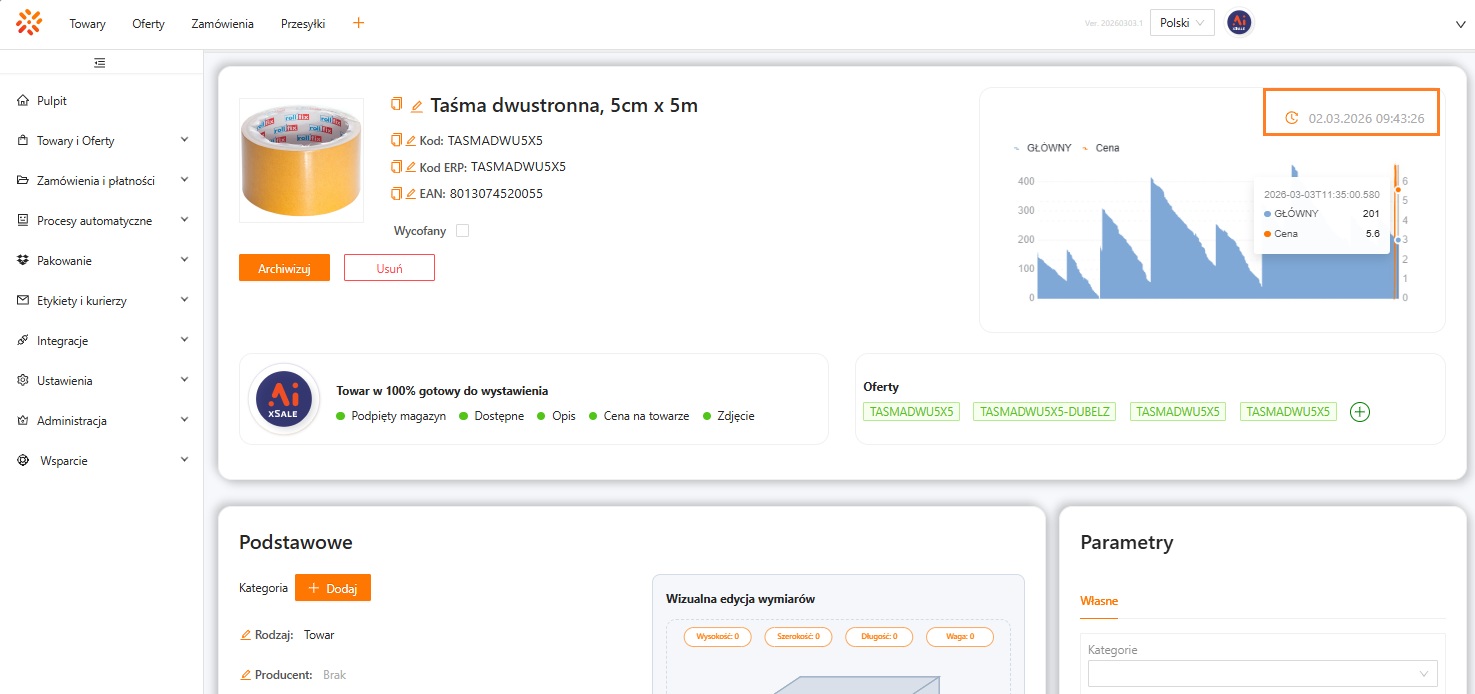
Task: Open the Zamówienia top menu item
Action: (222, 24)
